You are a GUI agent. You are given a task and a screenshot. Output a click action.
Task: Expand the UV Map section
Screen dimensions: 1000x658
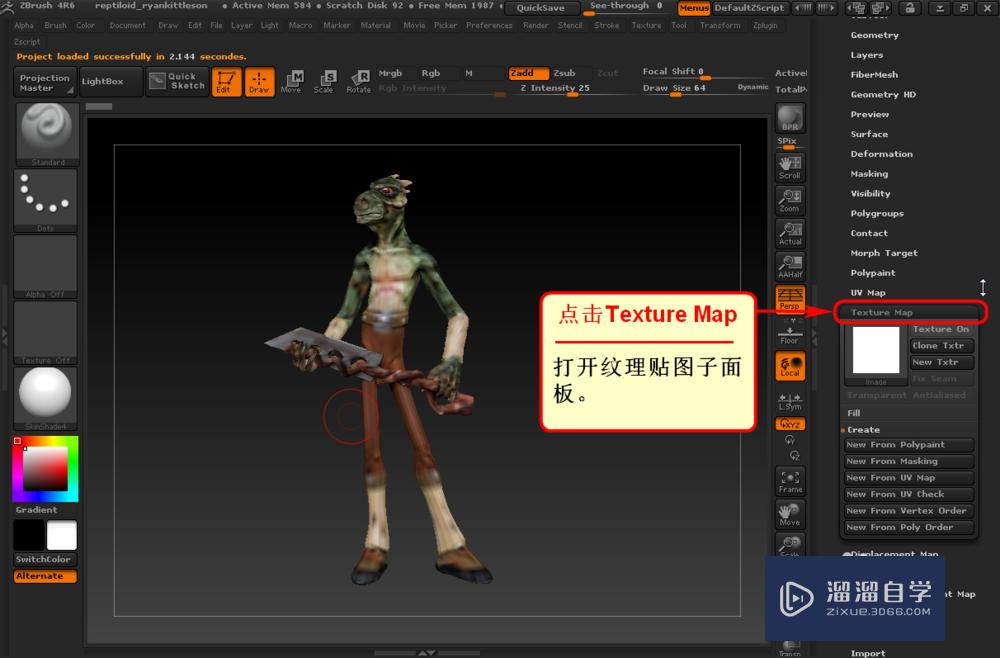click(x=868, y=292)
